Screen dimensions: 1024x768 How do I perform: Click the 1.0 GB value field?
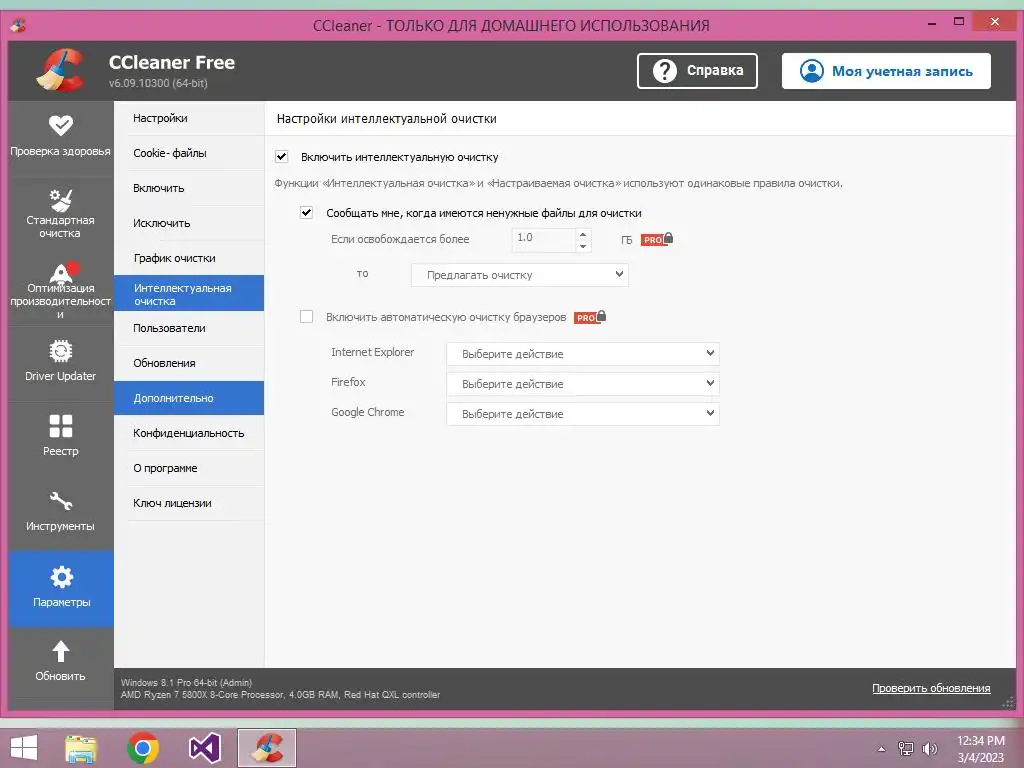[x=543, y=238]
